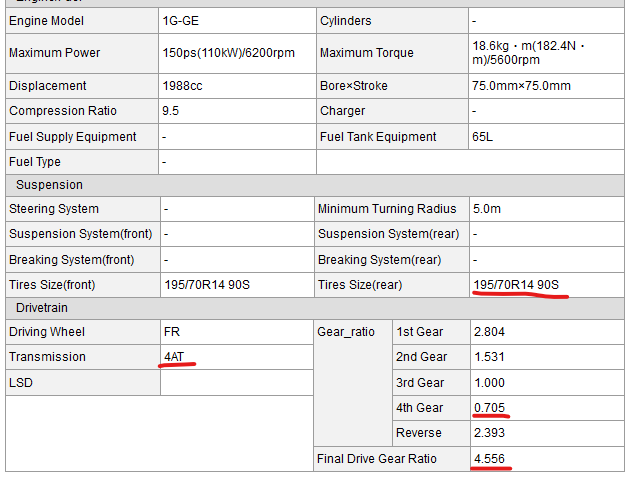Image resolution: width=635 pixels, height=481 pixels.
Task: Click the Maximum Torque value cell
Action: (x=529, y=53)
